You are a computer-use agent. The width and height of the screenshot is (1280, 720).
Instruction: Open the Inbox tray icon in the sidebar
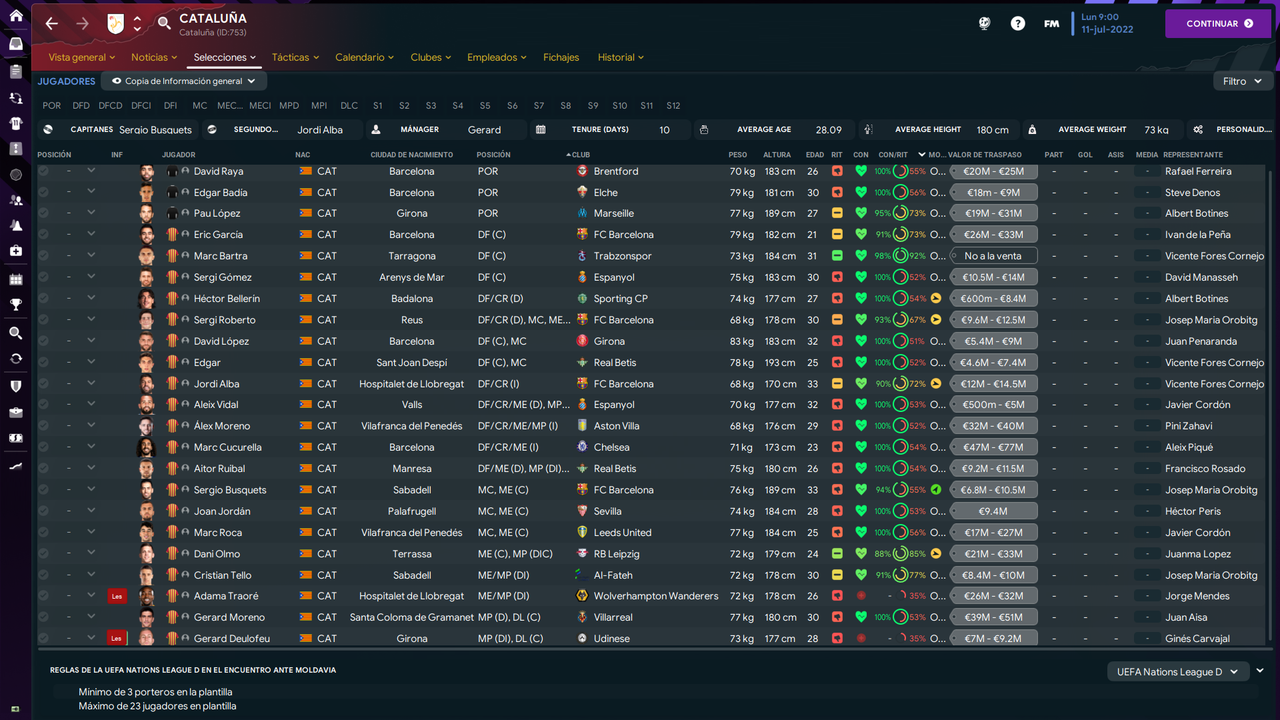(x=15, y=44)
